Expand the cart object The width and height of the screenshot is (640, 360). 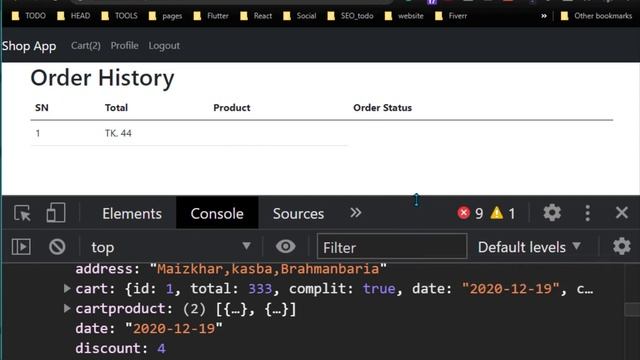pyautogui.click(x=67, y=288)
